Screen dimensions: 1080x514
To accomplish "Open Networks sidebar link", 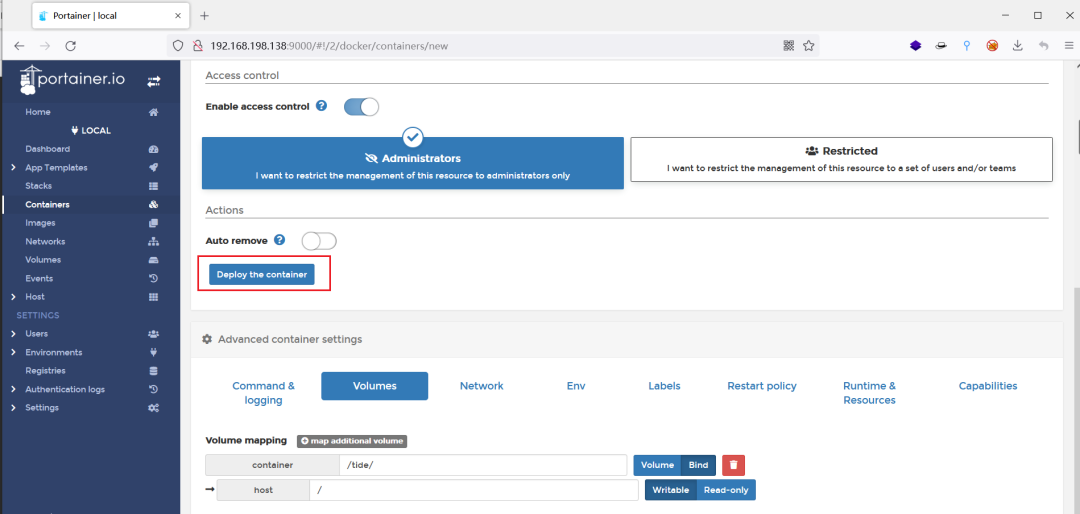I will pyautogui.click(x=45, y=242).
